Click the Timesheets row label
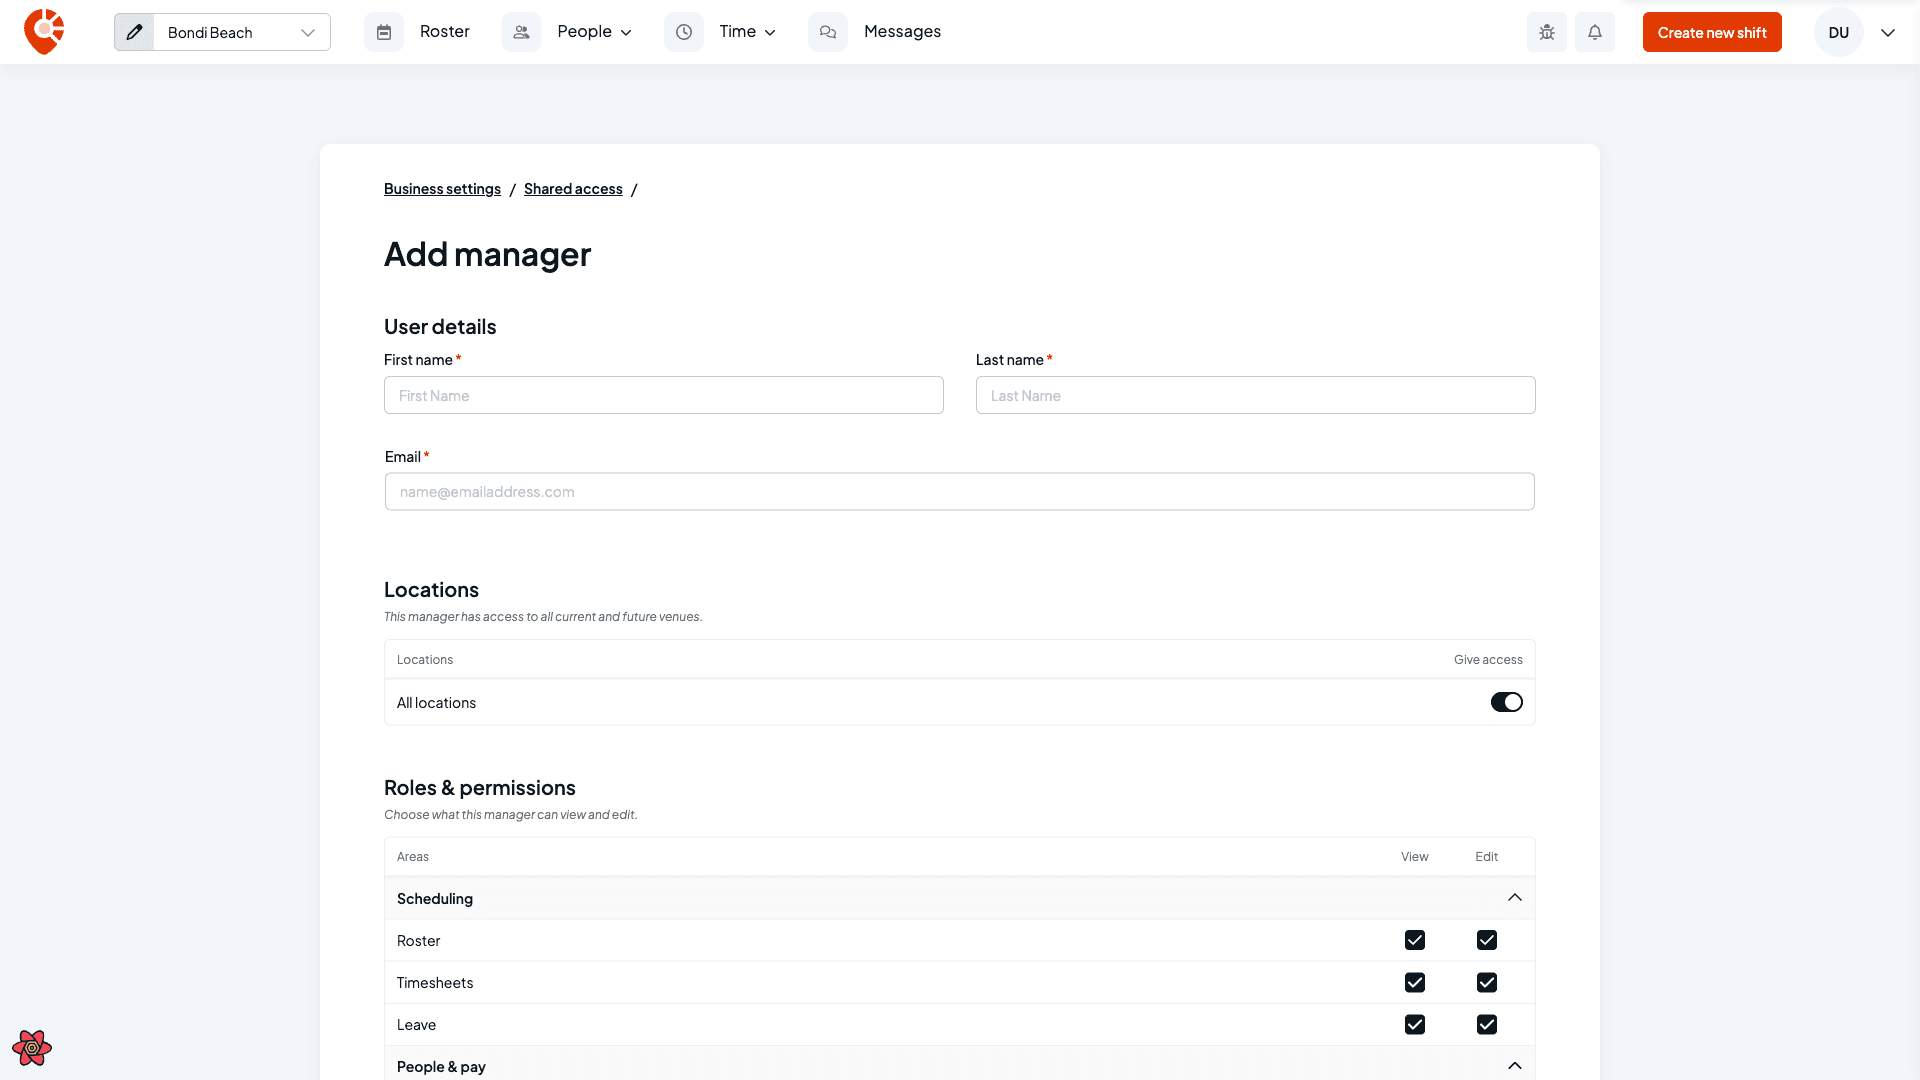Screen dimensions: 1920x1080 point(435,983)
